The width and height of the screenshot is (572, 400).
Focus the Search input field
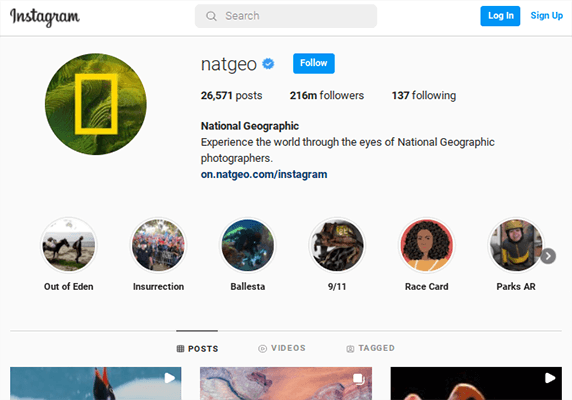pos(286,16)
